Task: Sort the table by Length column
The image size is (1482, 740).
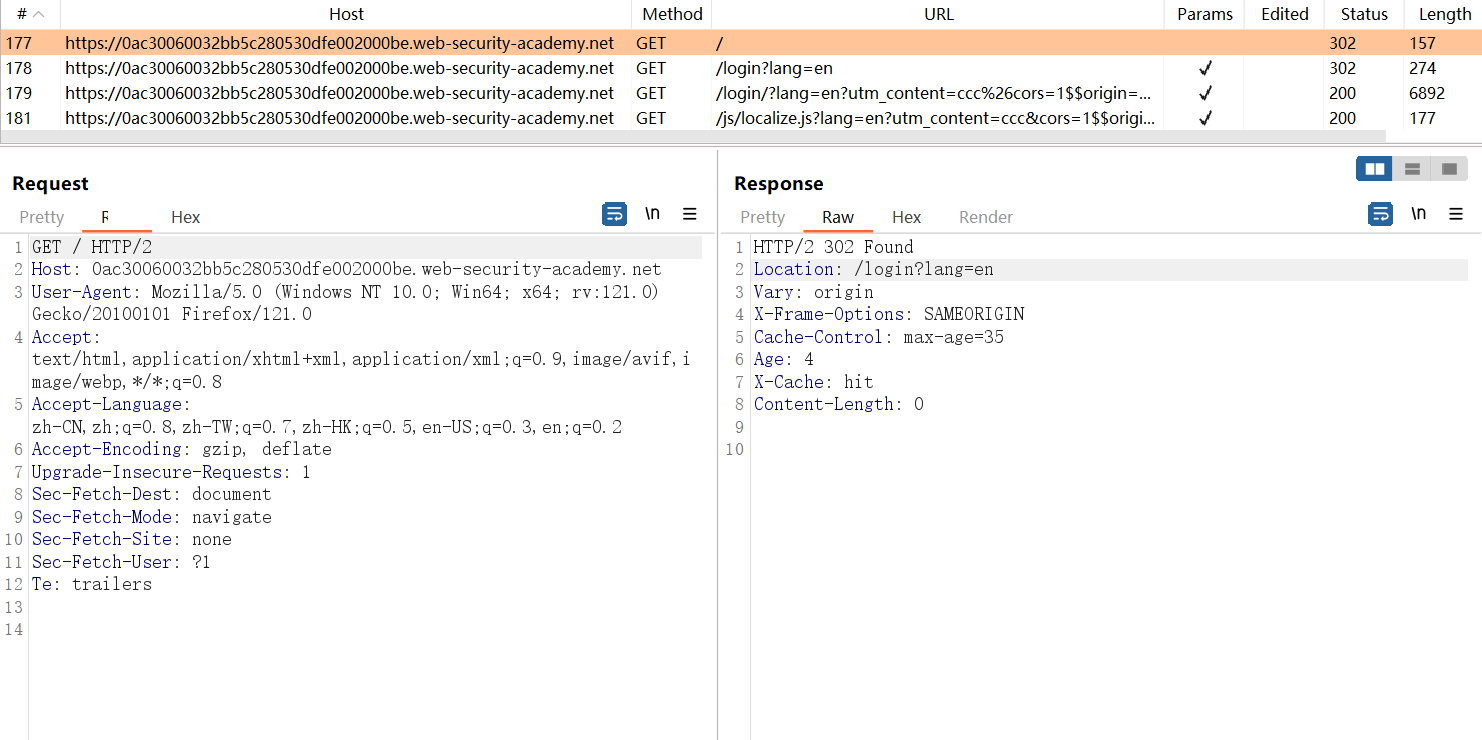Action: tap(1444, 14)
